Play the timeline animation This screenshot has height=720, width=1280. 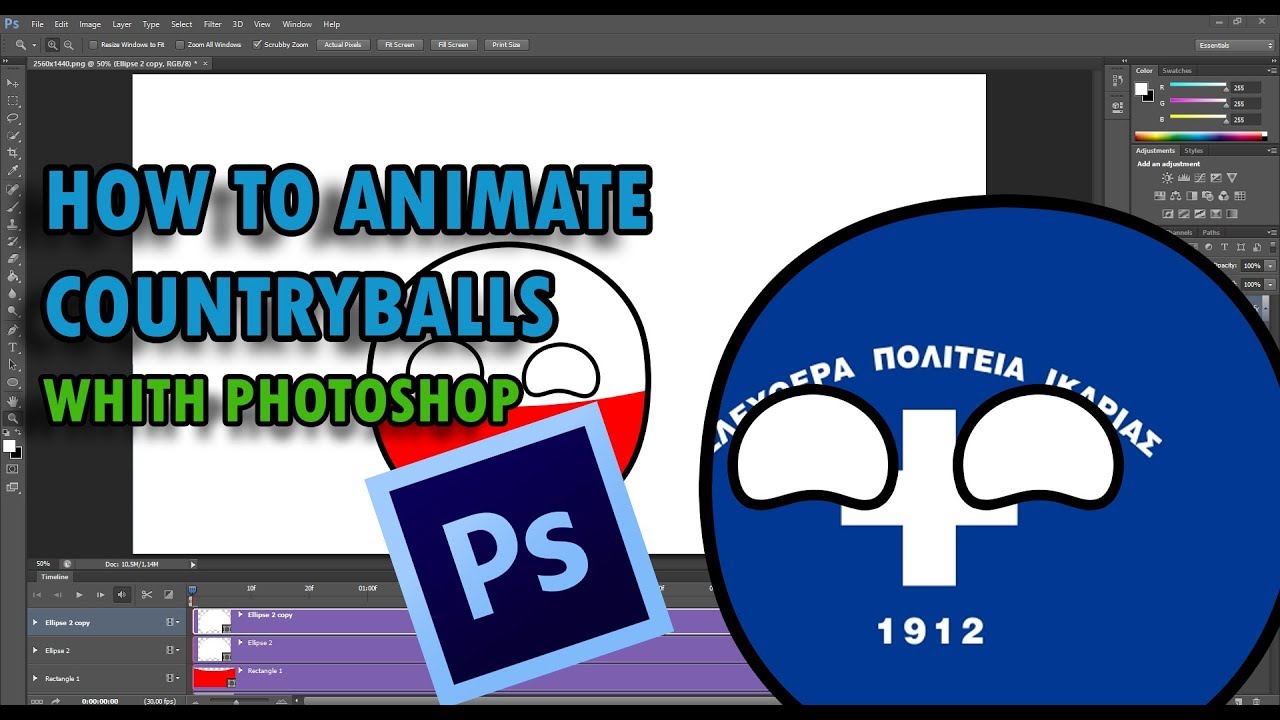coord(79,595)
